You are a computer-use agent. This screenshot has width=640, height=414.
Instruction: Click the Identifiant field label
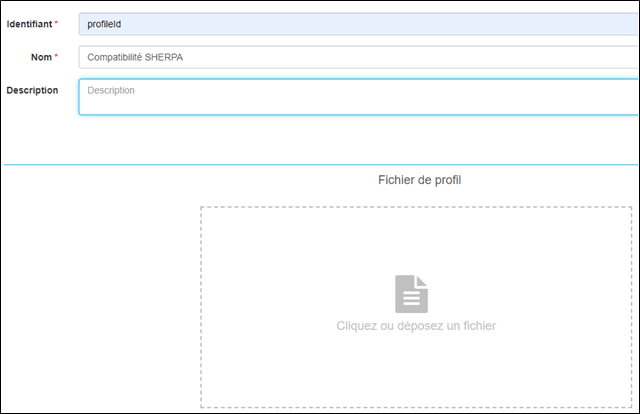[29, 24]
